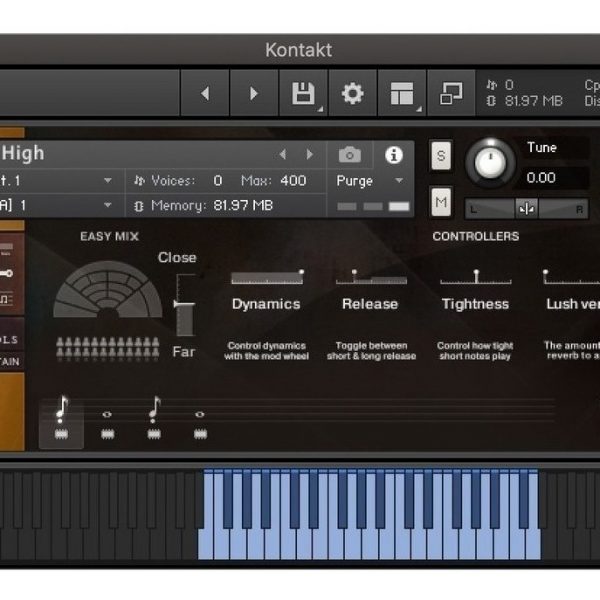600x600 pixels.
Task: Open snapshot view with the camera icon
Action: point(350,155)
